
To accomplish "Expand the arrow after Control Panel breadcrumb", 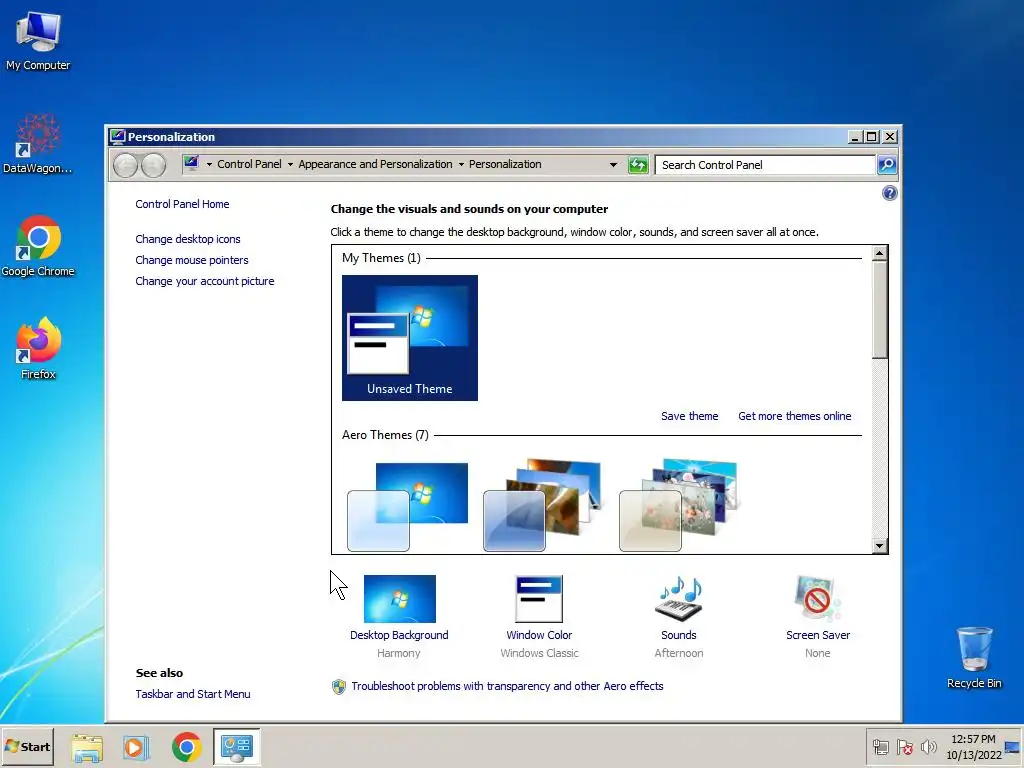I will [x=290, y=165].
